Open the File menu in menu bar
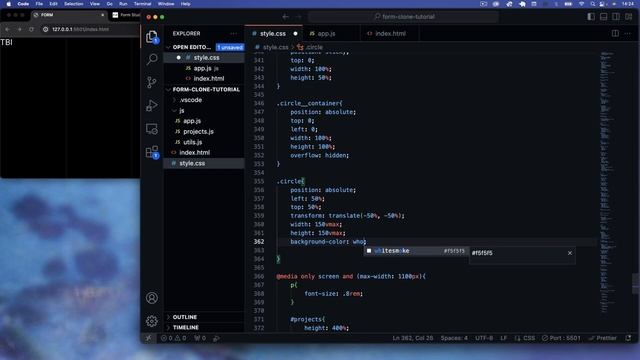 (x=39, y=4)
